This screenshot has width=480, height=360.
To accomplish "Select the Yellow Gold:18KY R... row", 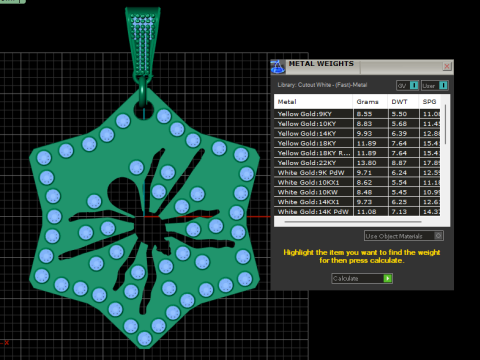I will (x=357, y=153).
